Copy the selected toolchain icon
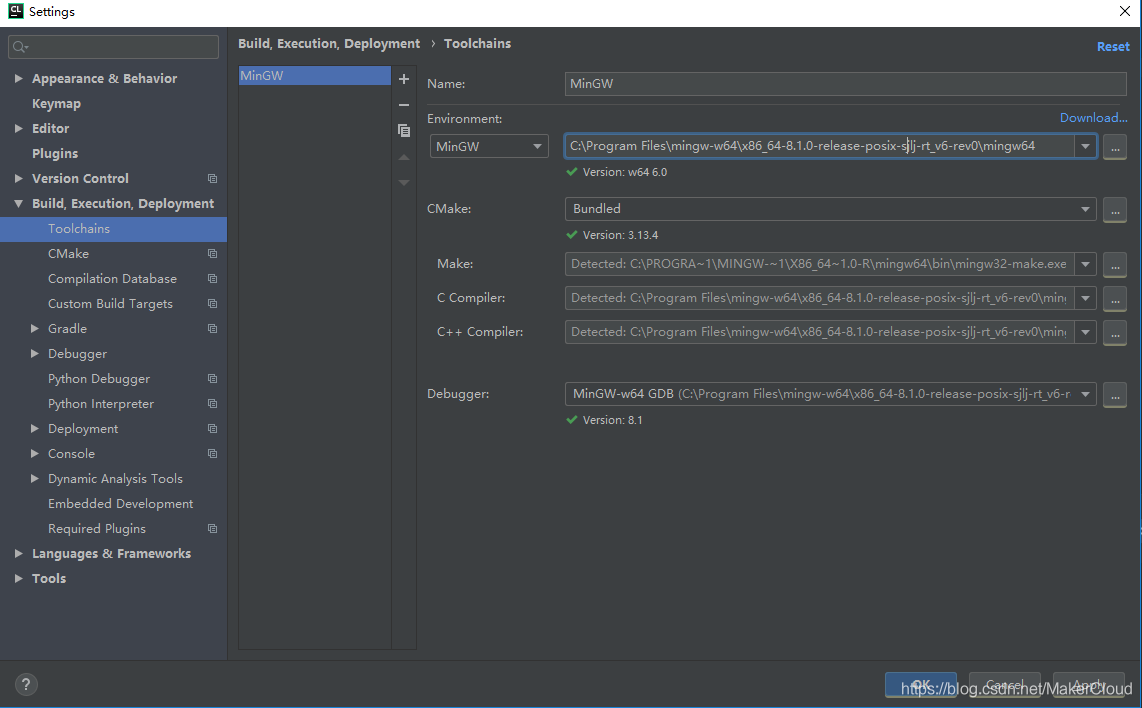The width and height of the screenshot is (1142, 708). click(403, 130)
